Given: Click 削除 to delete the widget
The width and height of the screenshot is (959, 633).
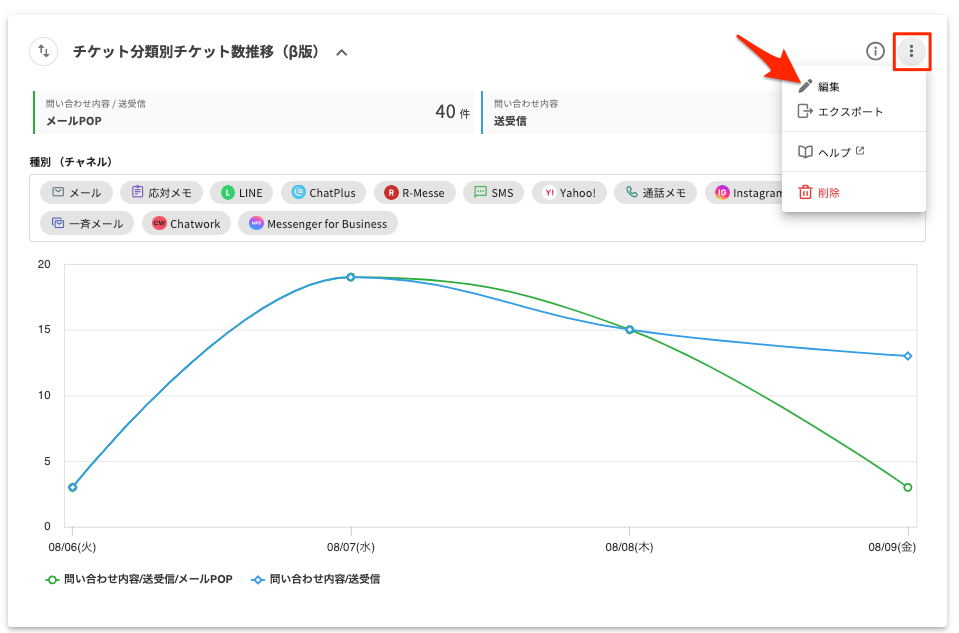Looking at the screenshot, I should (x=828, y=193).
